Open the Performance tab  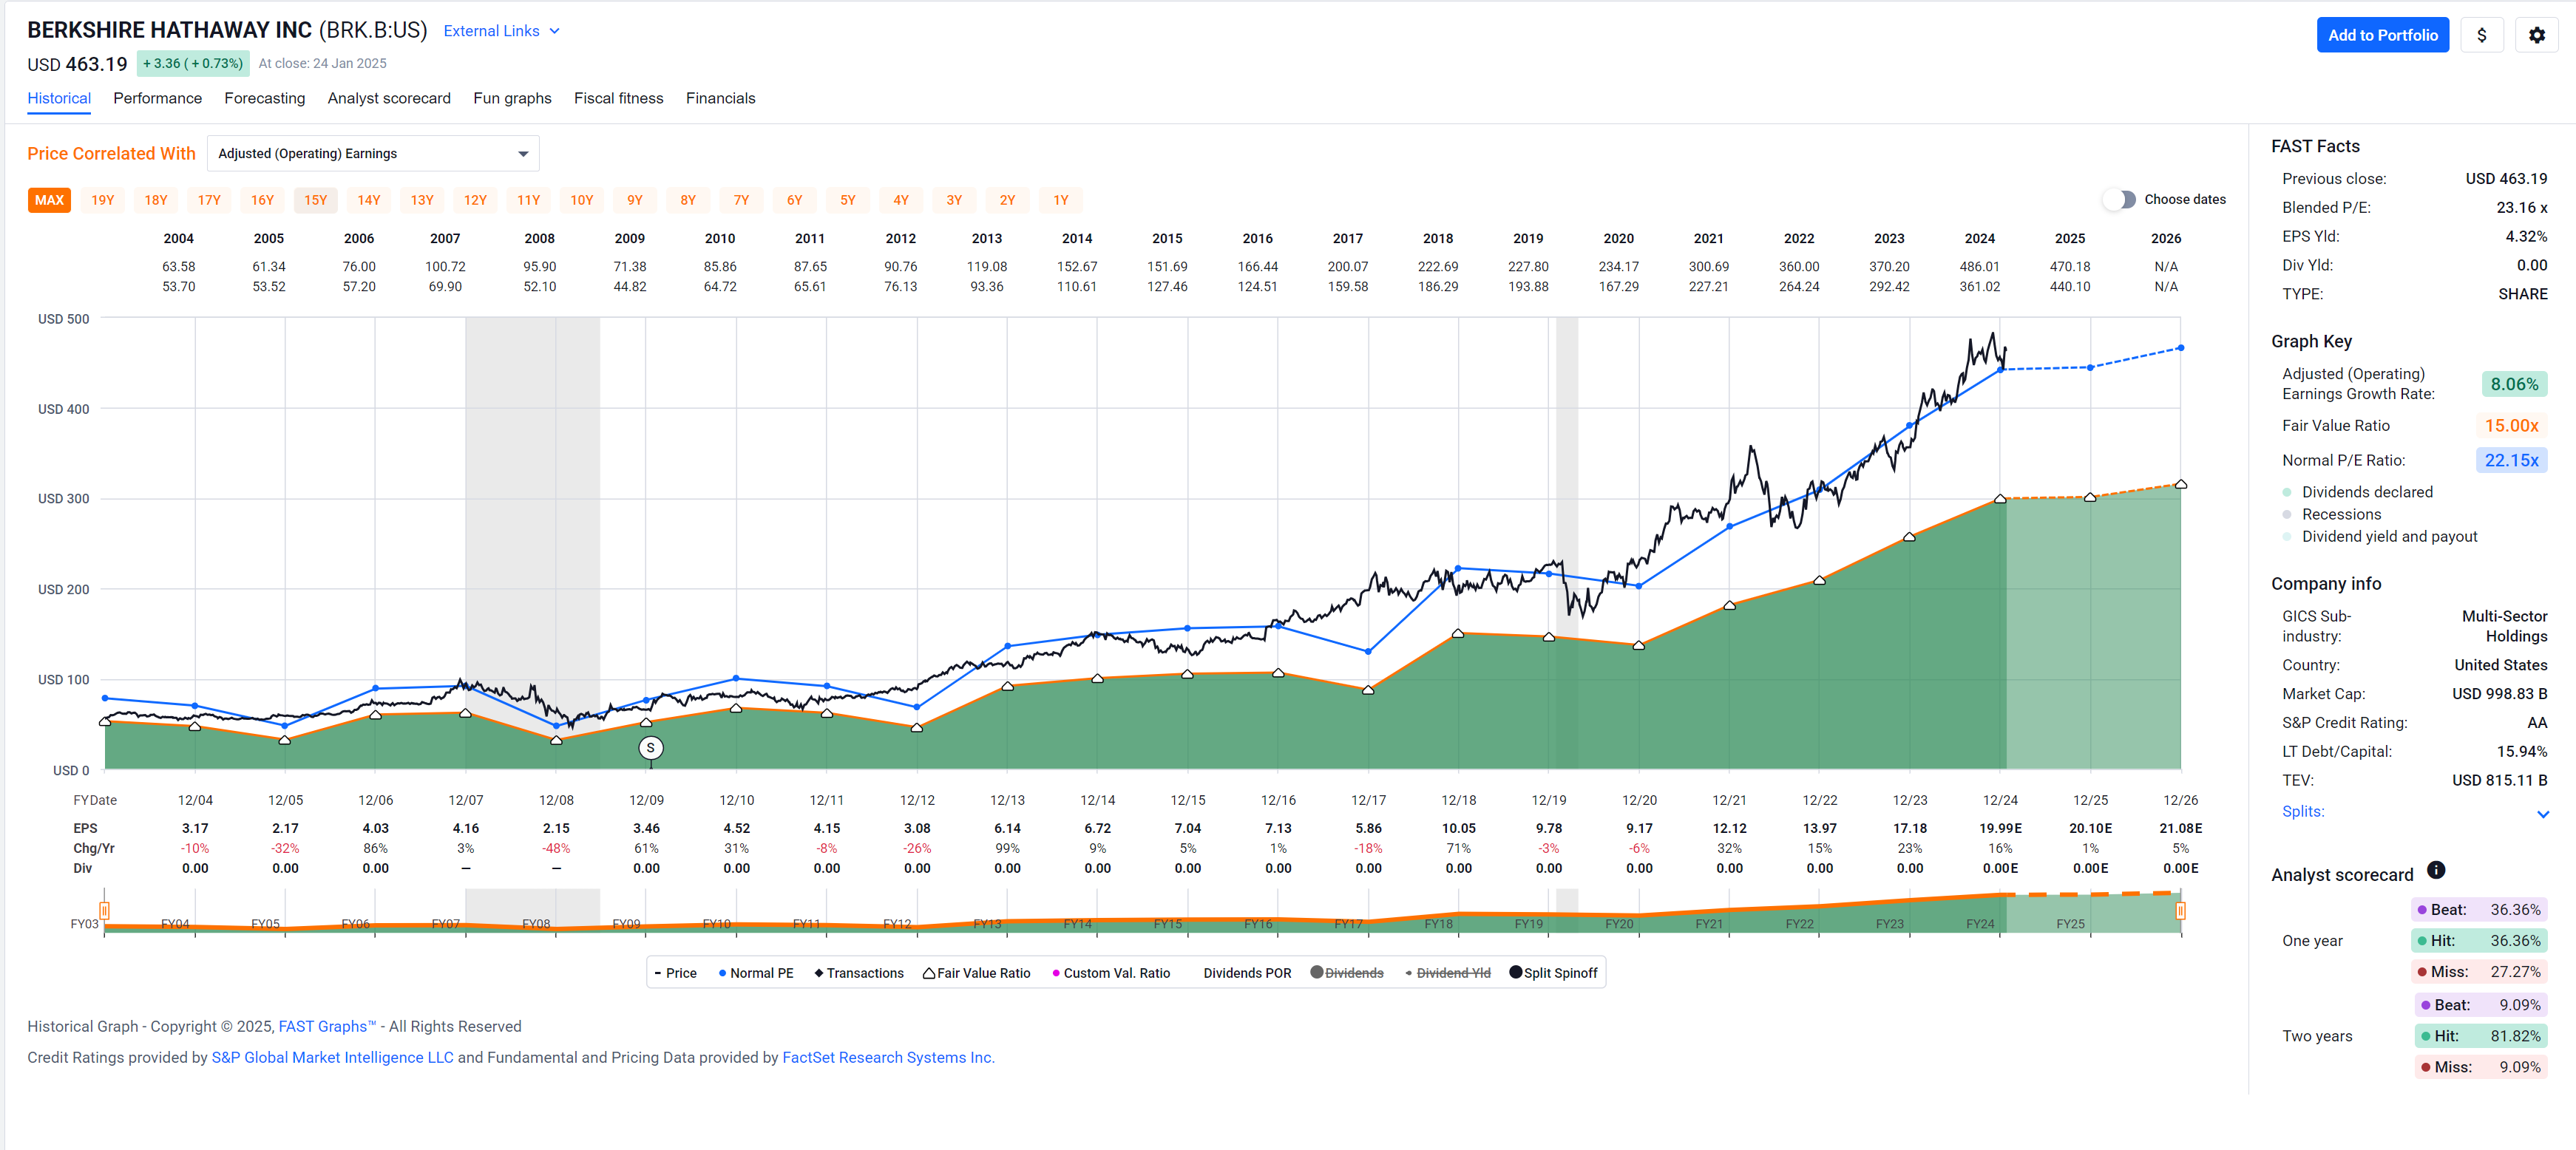pos(157,98)
